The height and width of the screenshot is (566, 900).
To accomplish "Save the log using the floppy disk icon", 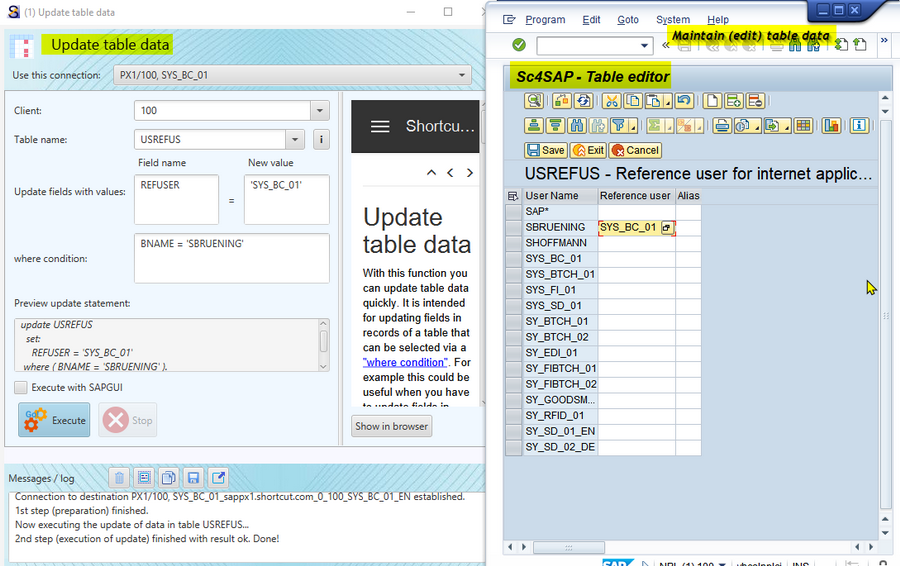I will click(193, 477).
